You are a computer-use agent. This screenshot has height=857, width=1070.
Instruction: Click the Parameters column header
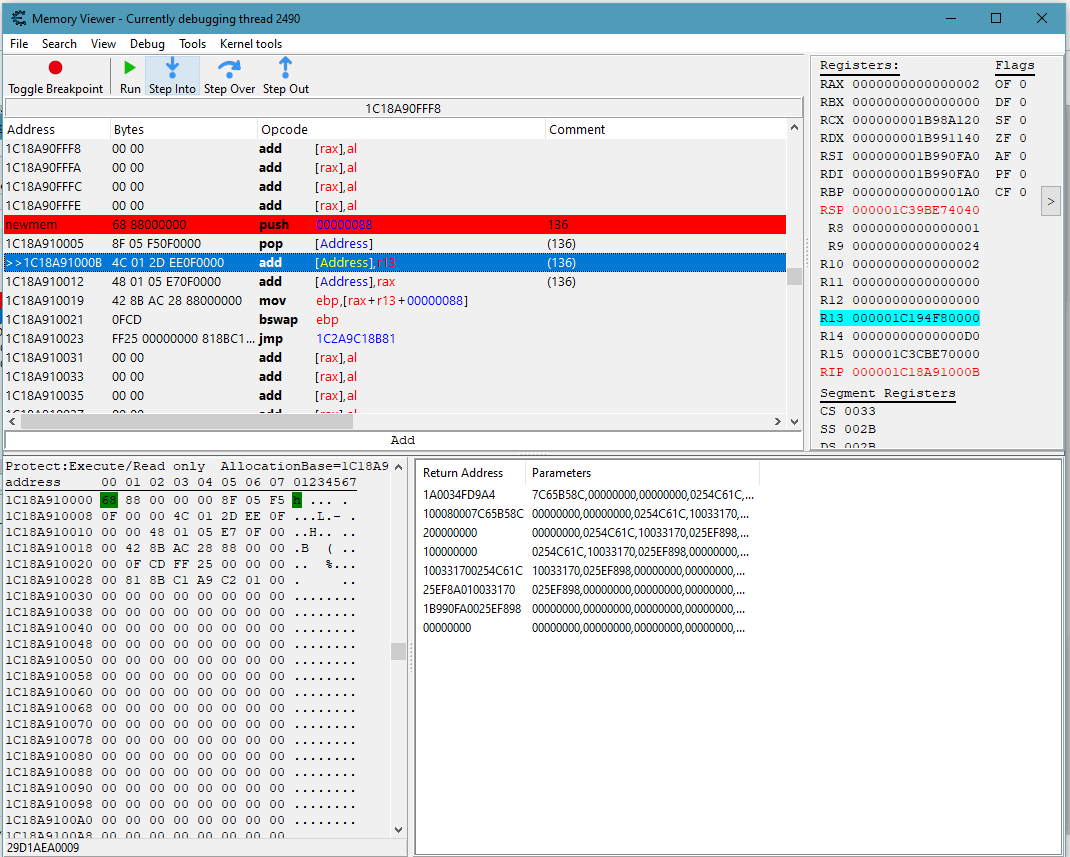pos(641,473)
